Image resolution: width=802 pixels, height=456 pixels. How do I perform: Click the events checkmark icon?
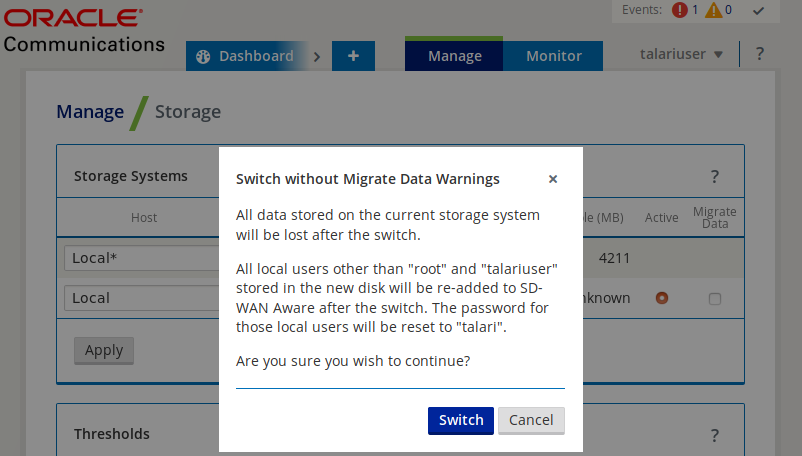coord(758,10)
